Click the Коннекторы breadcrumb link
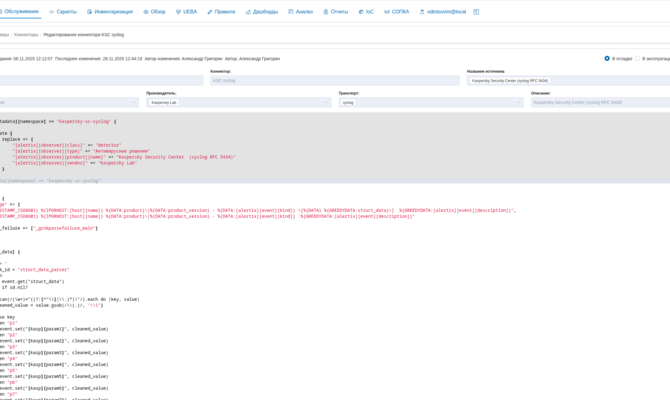The height and width of the screenshot is (400, 670). [26, 35]
